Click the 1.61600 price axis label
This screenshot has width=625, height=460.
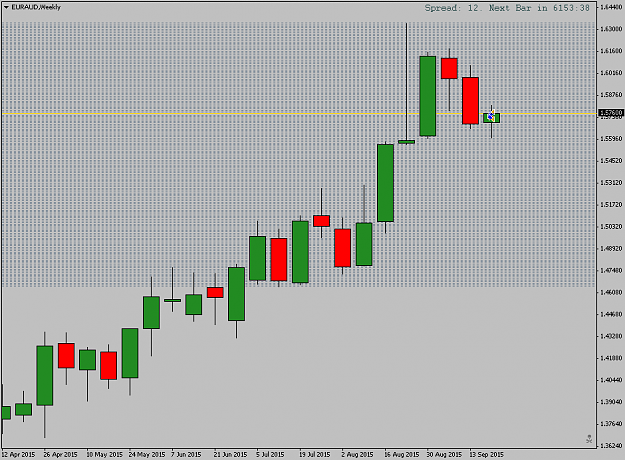pyautogui.click(x=611, y=51)
